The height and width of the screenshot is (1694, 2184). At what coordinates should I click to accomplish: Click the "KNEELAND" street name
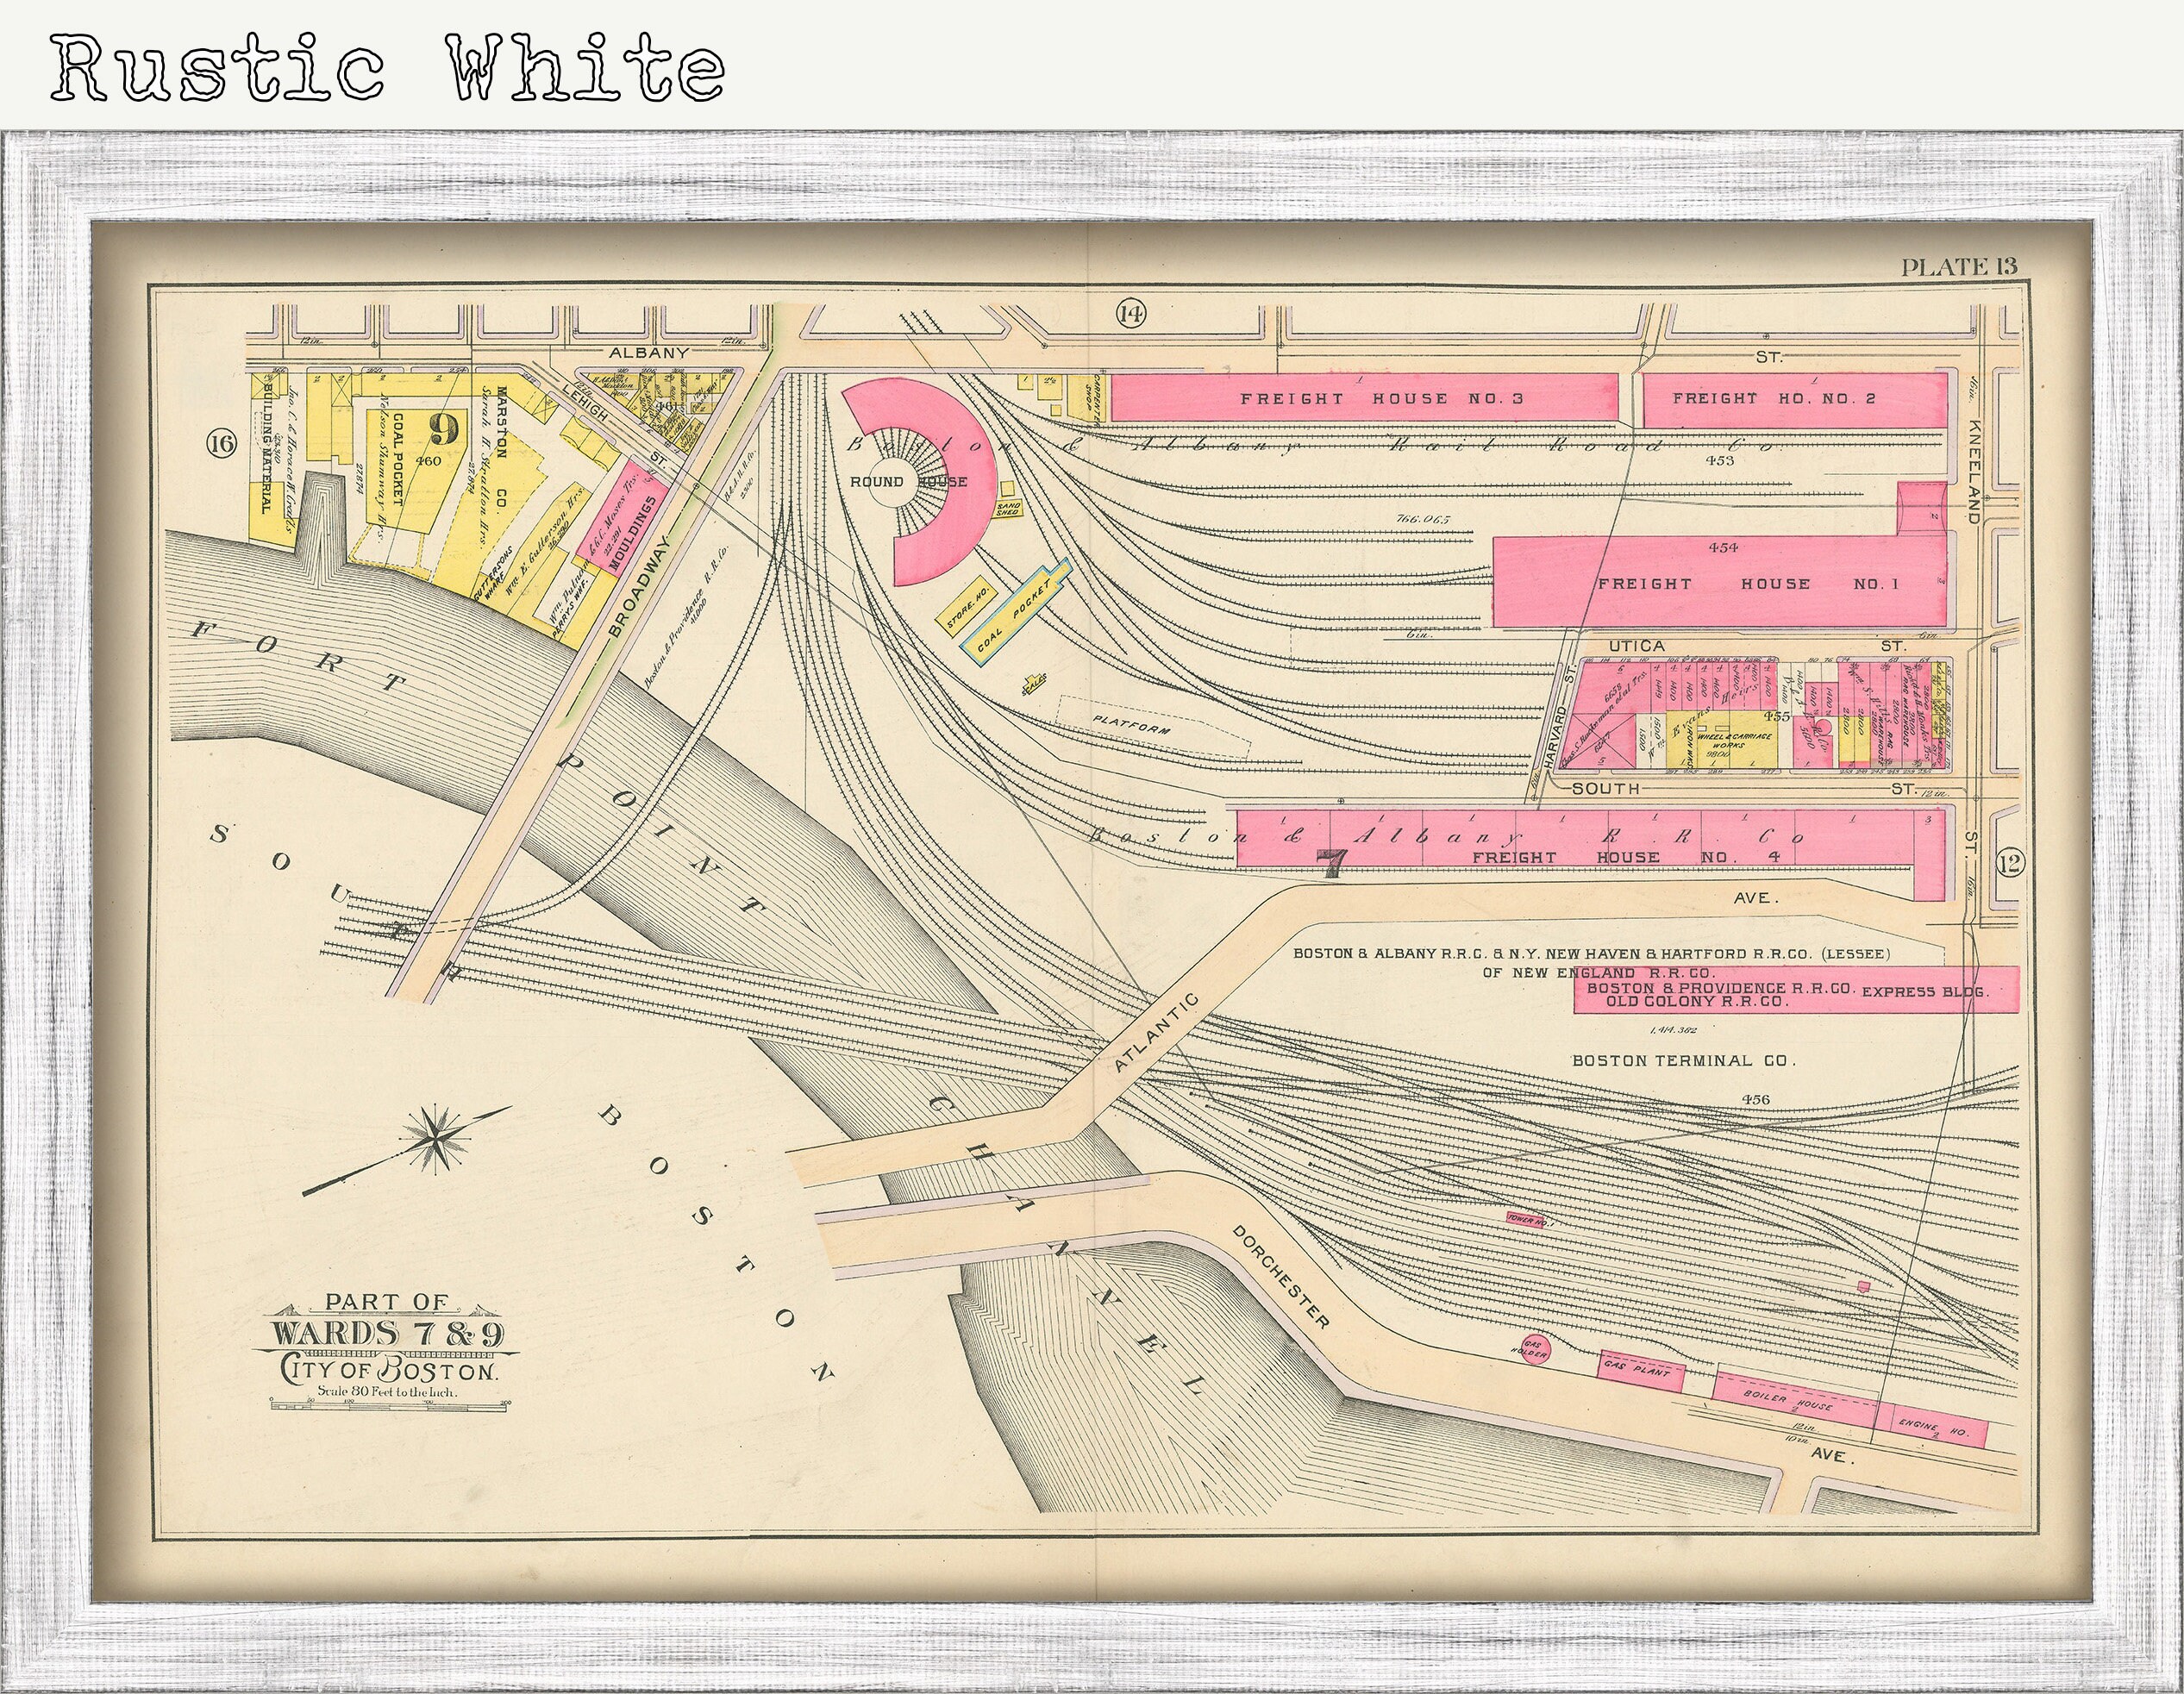[1972, 471]
